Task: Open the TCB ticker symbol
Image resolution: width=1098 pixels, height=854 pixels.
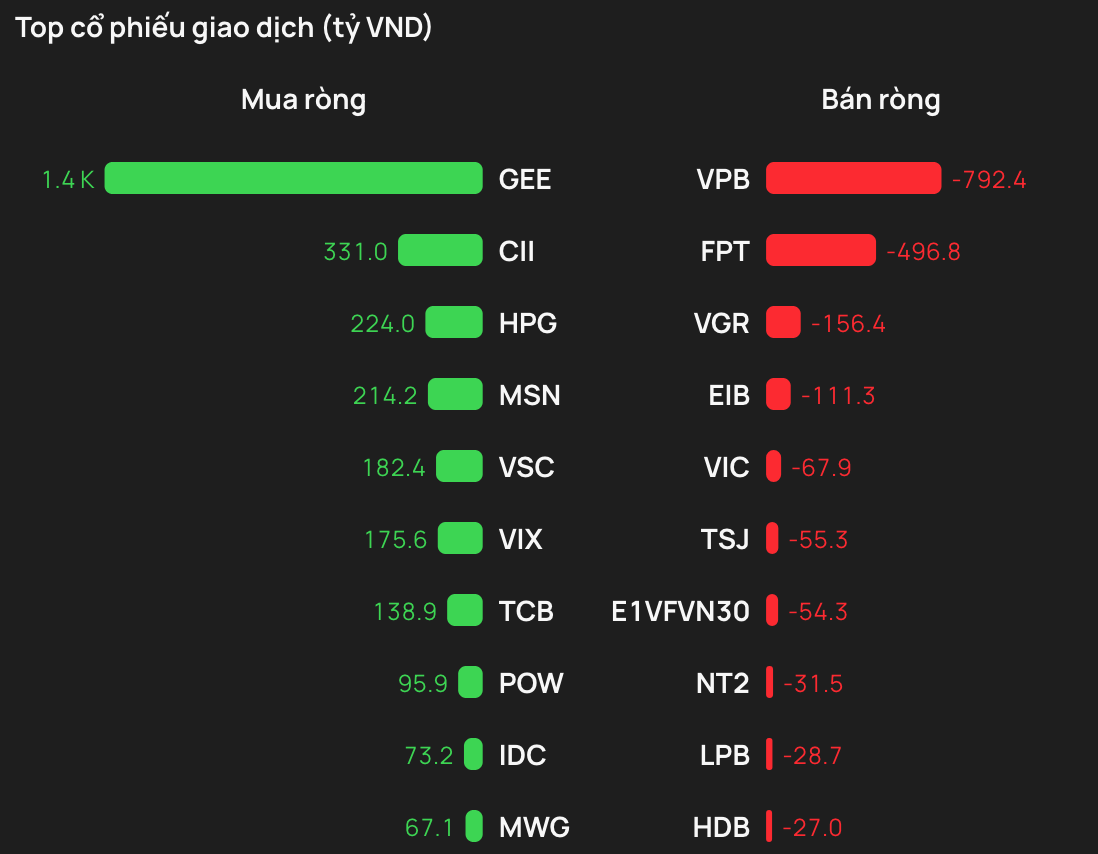Action: tap(526, 611)
